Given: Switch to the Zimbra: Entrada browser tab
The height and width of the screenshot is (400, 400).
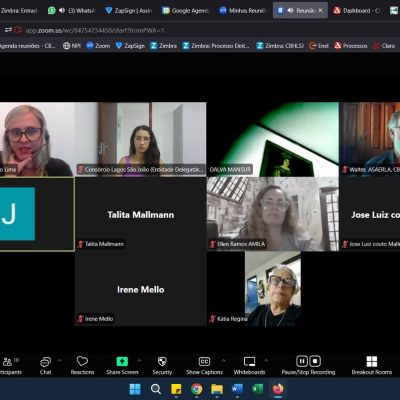Looking at the screenshot, I should (20, 11).
